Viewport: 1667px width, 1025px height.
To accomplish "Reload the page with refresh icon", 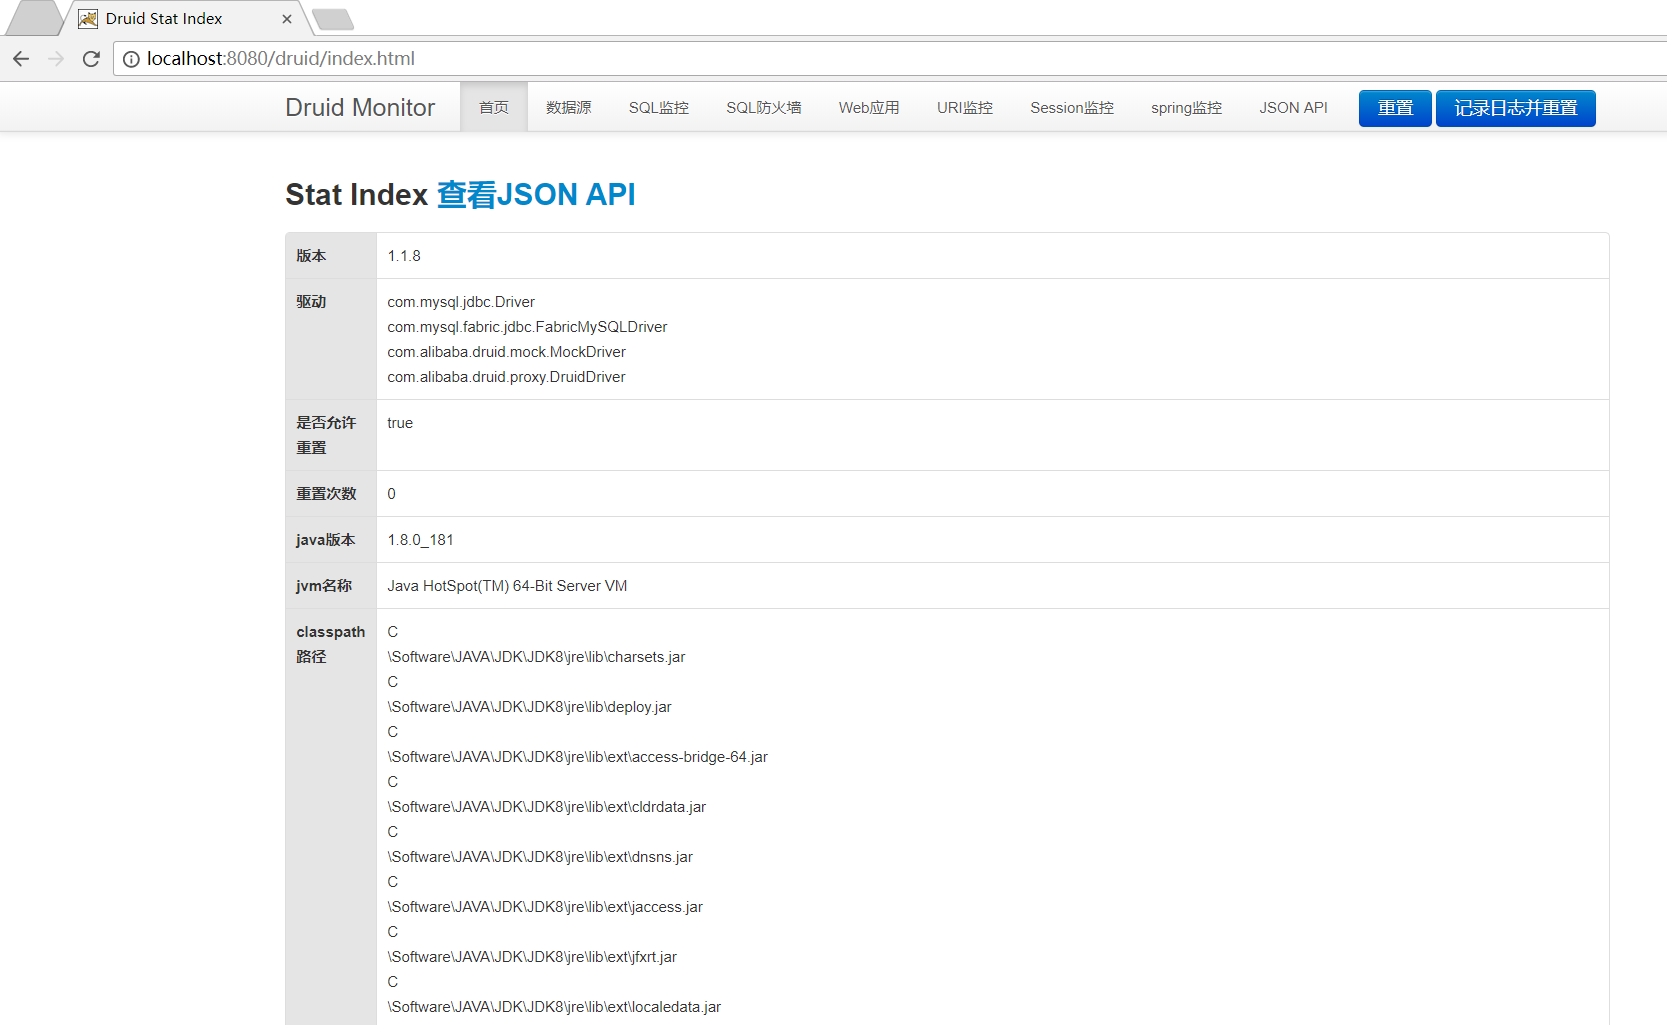I will pos(91,59).
